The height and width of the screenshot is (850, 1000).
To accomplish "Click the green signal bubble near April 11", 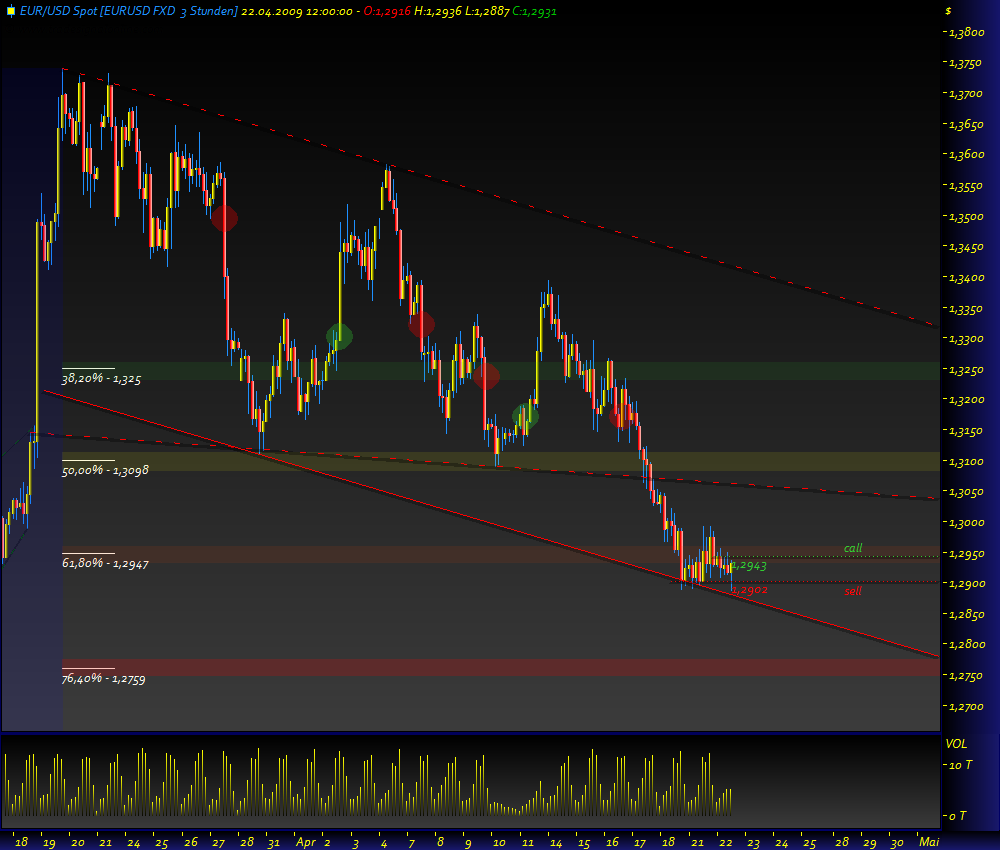I will click(527, 416).
